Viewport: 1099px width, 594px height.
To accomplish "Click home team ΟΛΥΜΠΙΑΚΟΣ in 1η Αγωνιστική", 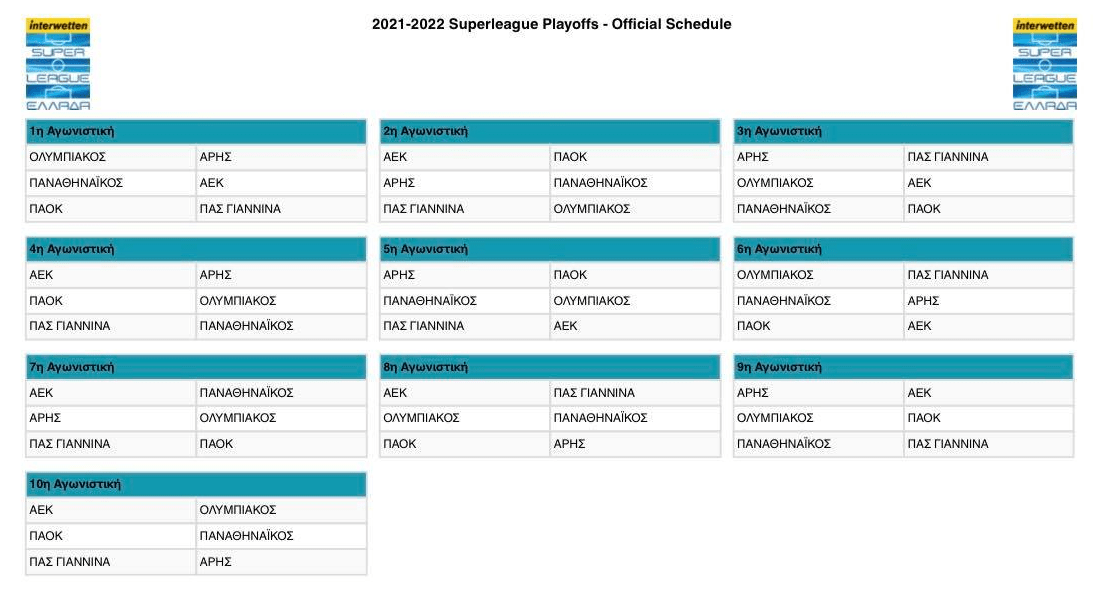I will tap(68, 157).
